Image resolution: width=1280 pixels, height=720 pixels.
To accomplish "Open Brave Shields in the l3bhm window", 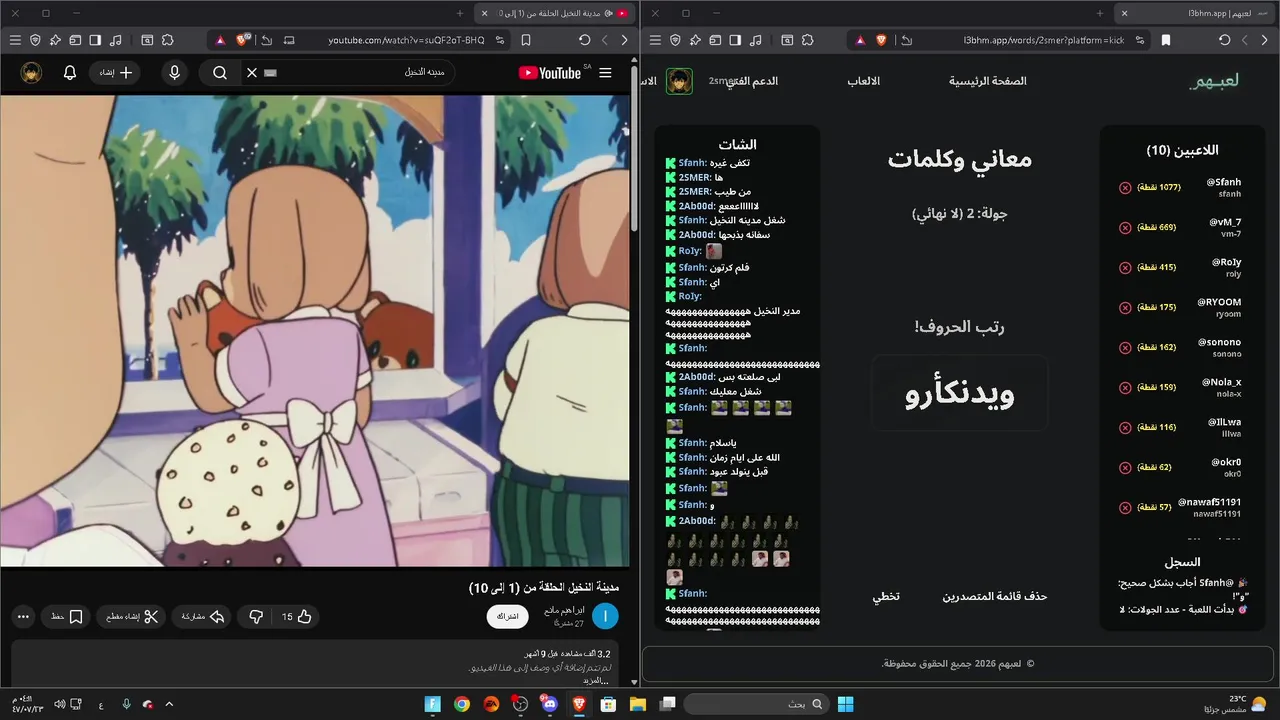I will [x=881, y=40].
